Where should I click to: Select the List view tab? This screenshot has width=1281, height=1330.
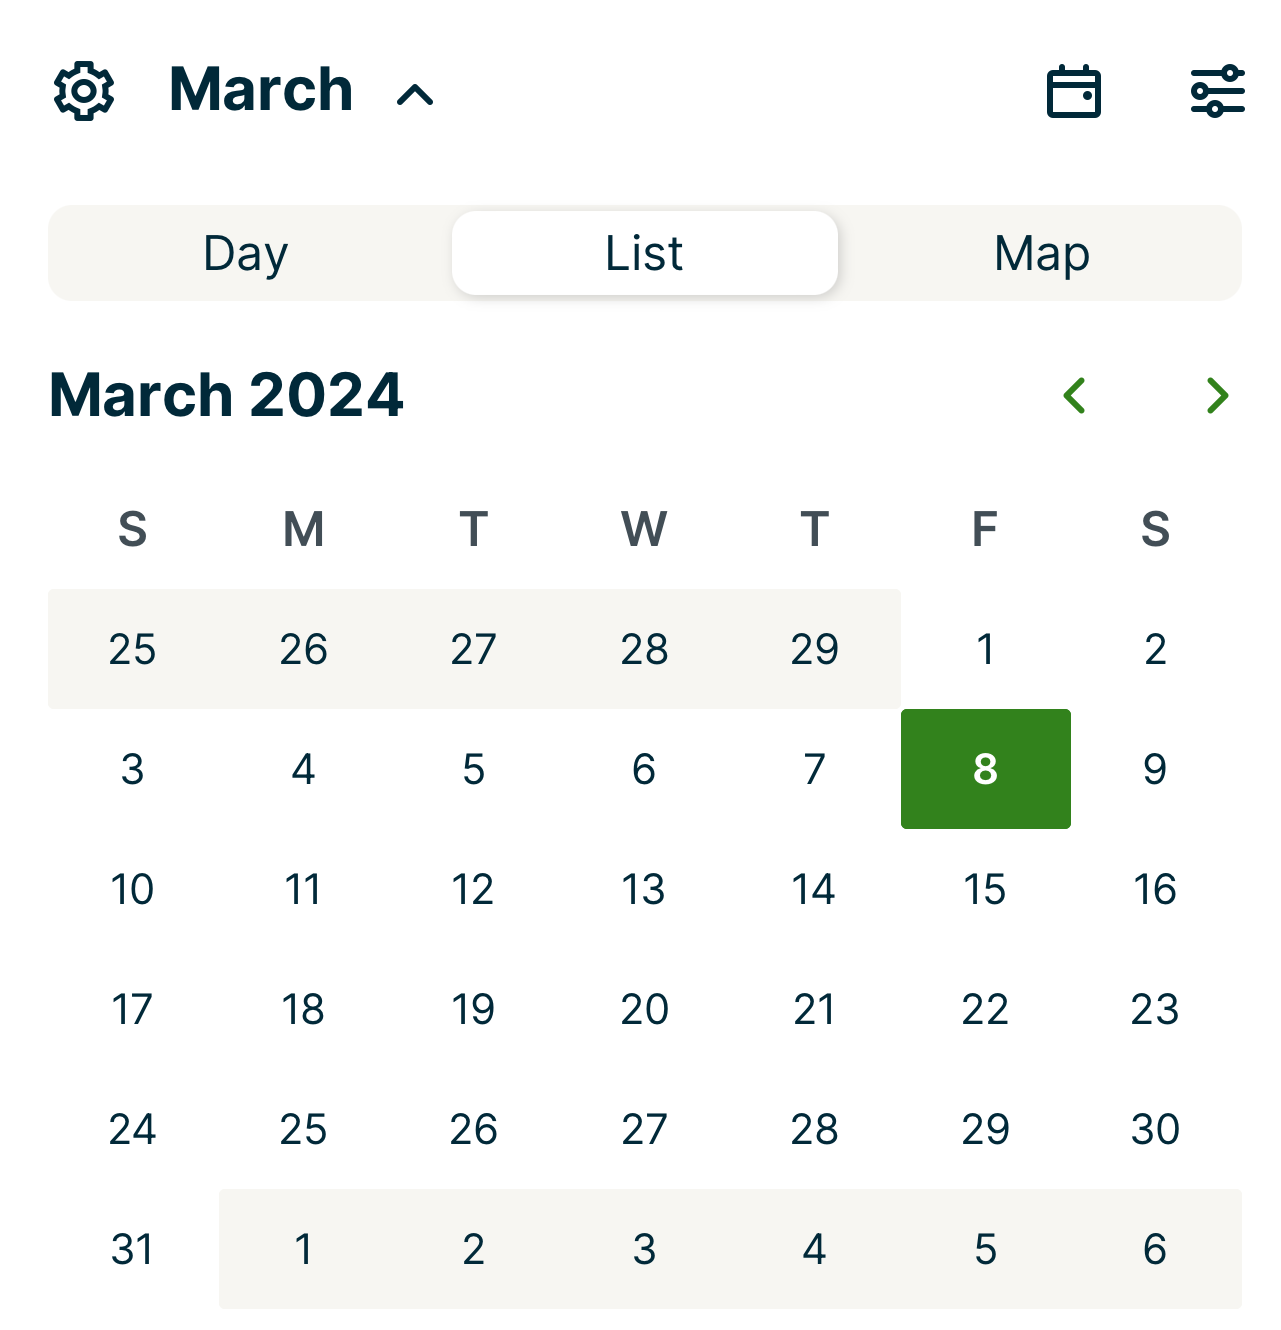coord(644,253)
